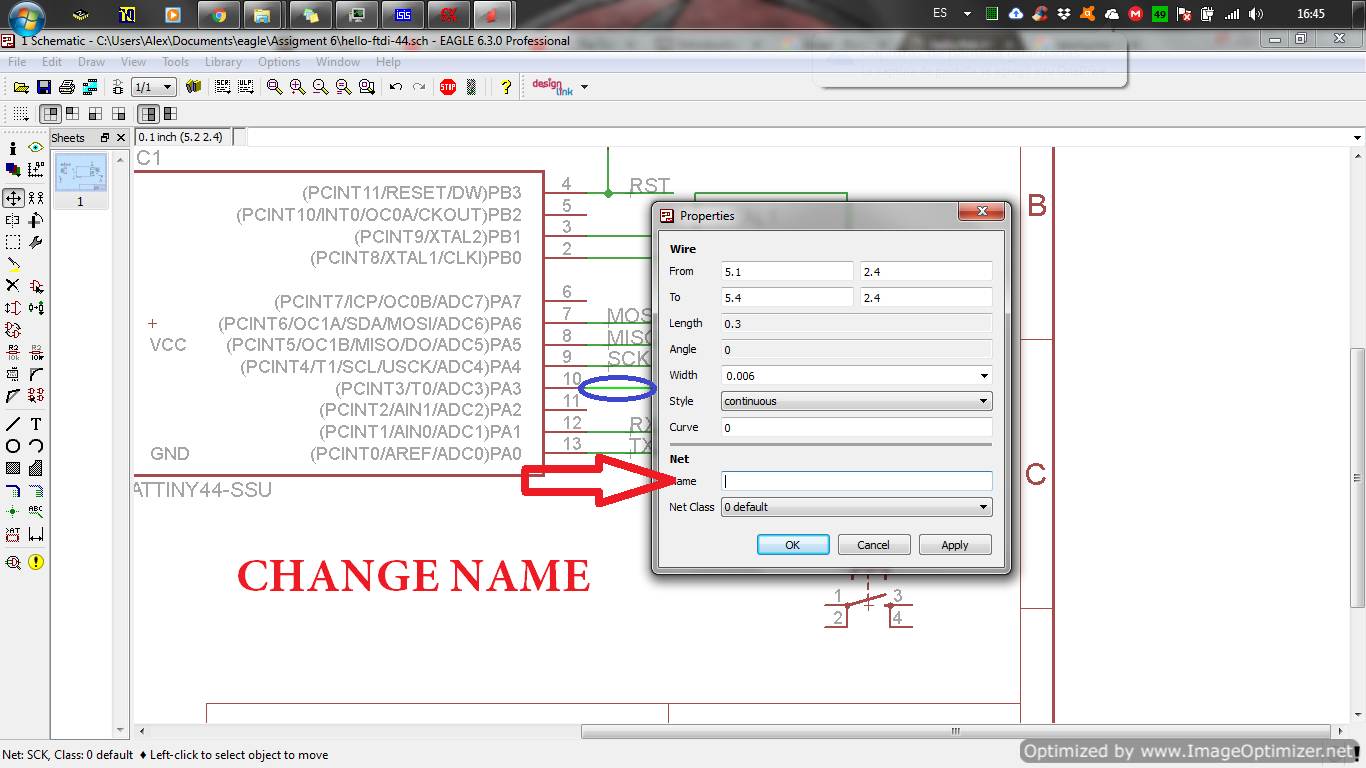
Task: Open the CAM processor icon
Action: pos(89,87)
